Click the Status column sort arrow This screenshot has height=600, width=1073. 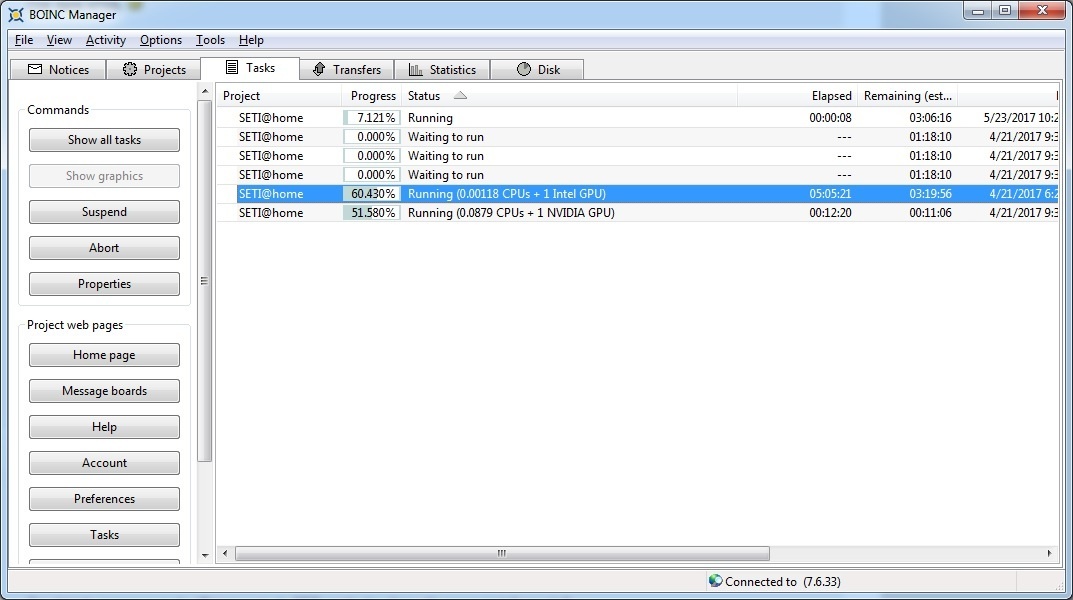click(461, 96)
